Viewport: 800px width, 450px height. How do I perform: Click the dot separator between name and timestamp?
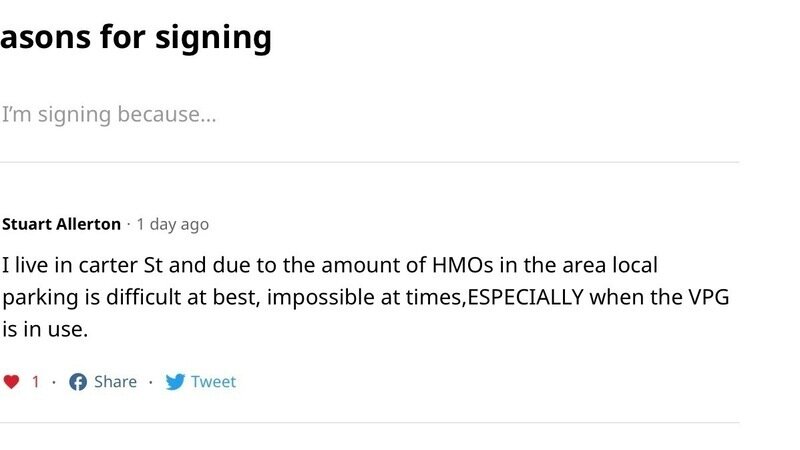(128, 224)
